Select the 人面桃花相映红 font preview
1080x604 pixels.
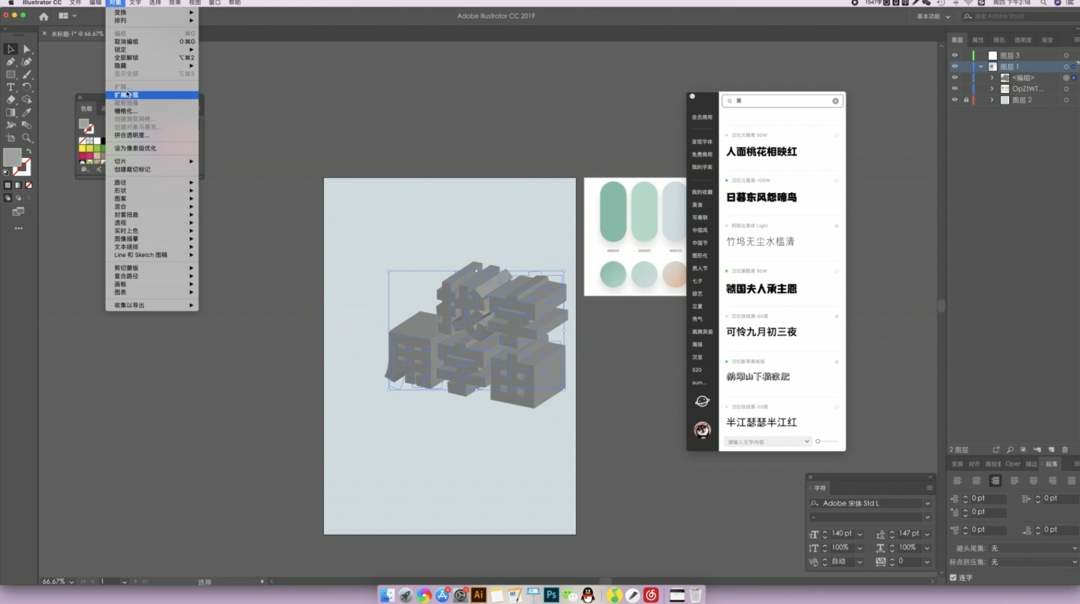click(x=761, y=152)
